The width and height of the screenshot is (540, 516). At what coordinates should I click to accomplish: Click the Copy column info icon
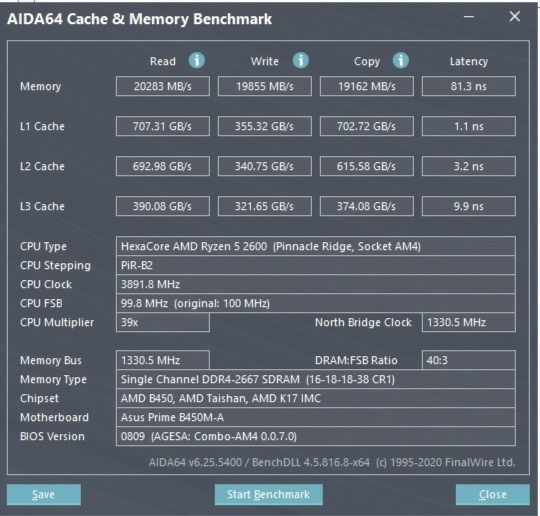click(401, 61)
